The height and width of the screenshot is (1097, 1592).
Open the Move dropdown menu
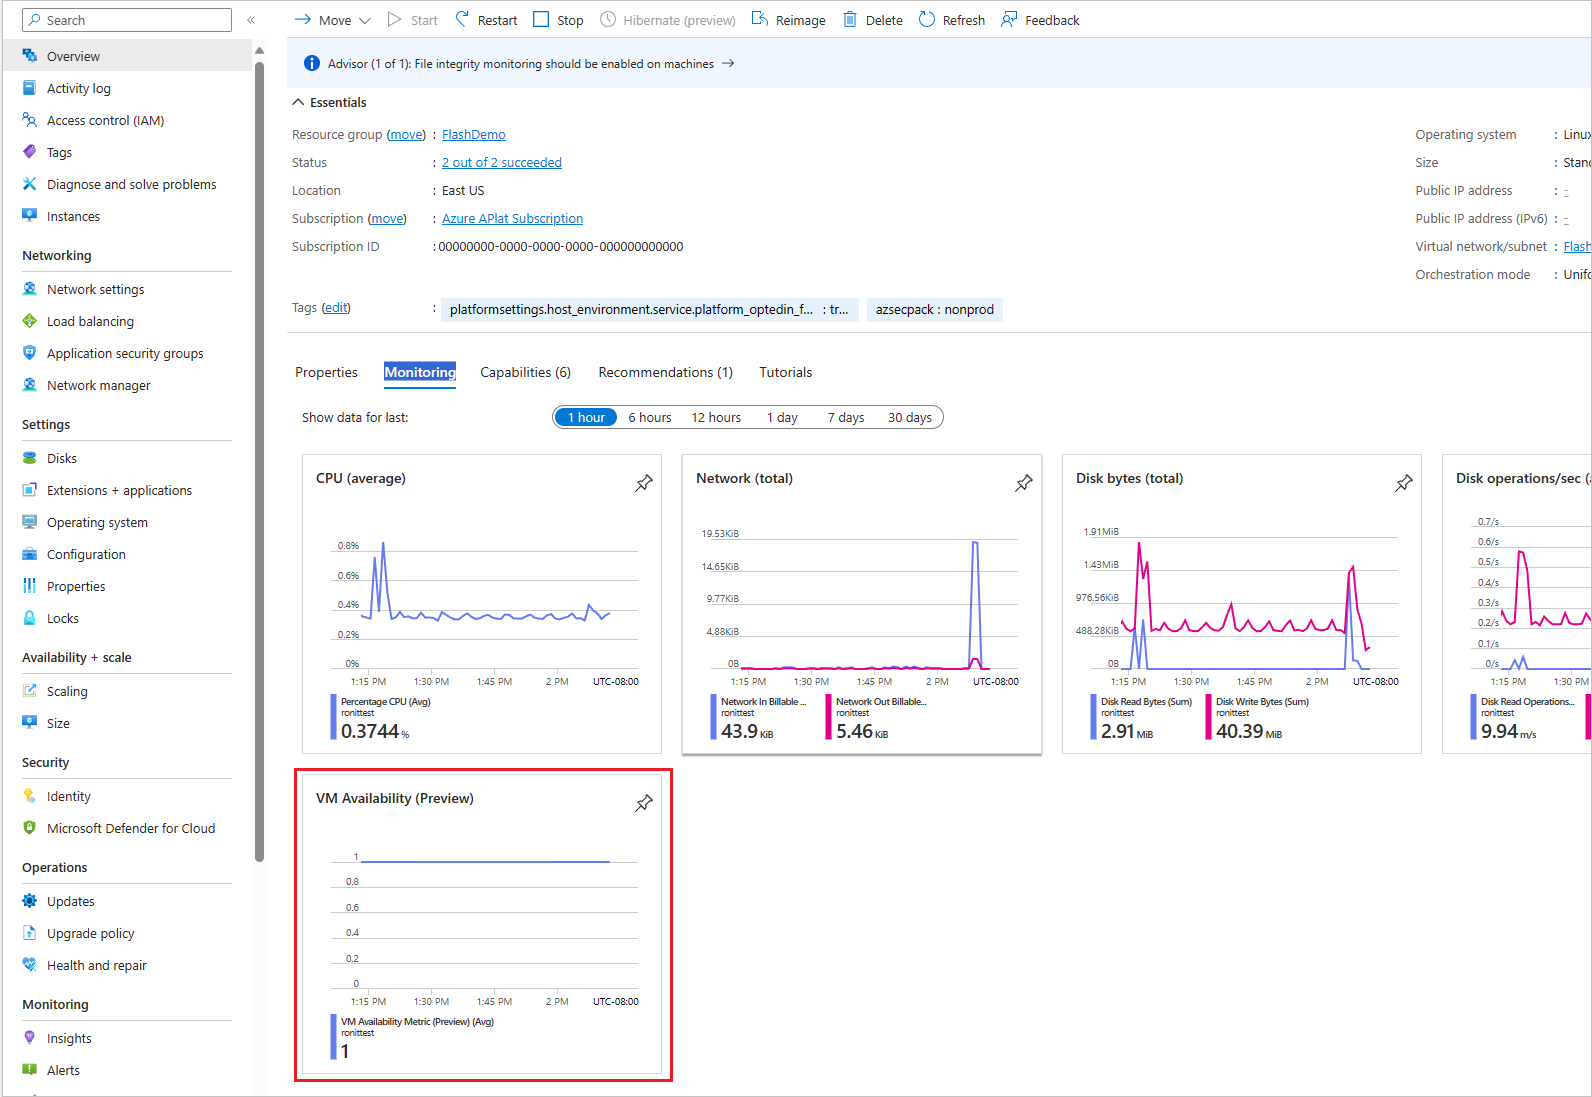(x=364, y=20)
